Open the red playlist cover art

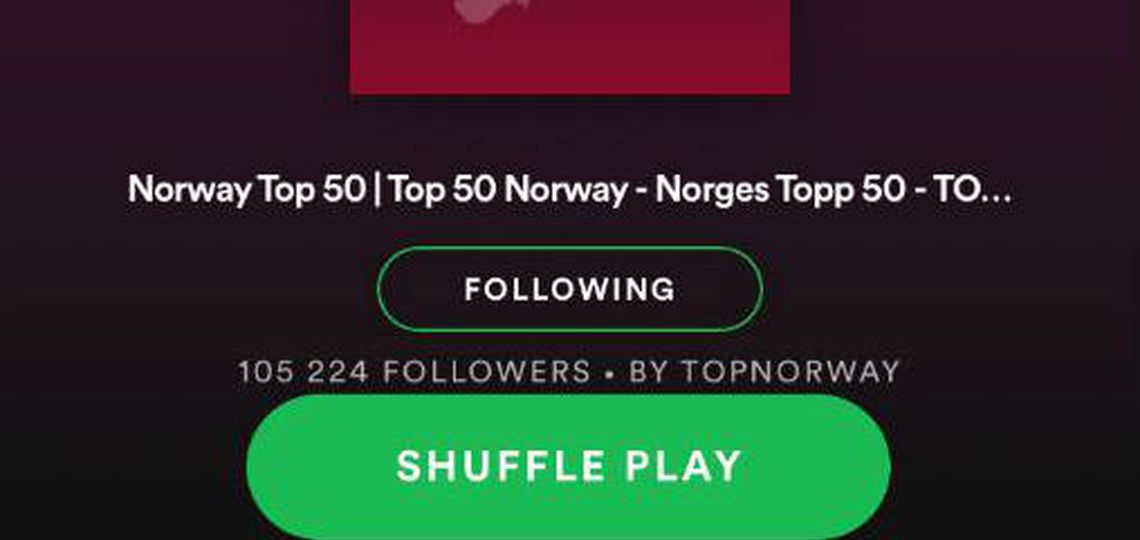coord(570,47)
